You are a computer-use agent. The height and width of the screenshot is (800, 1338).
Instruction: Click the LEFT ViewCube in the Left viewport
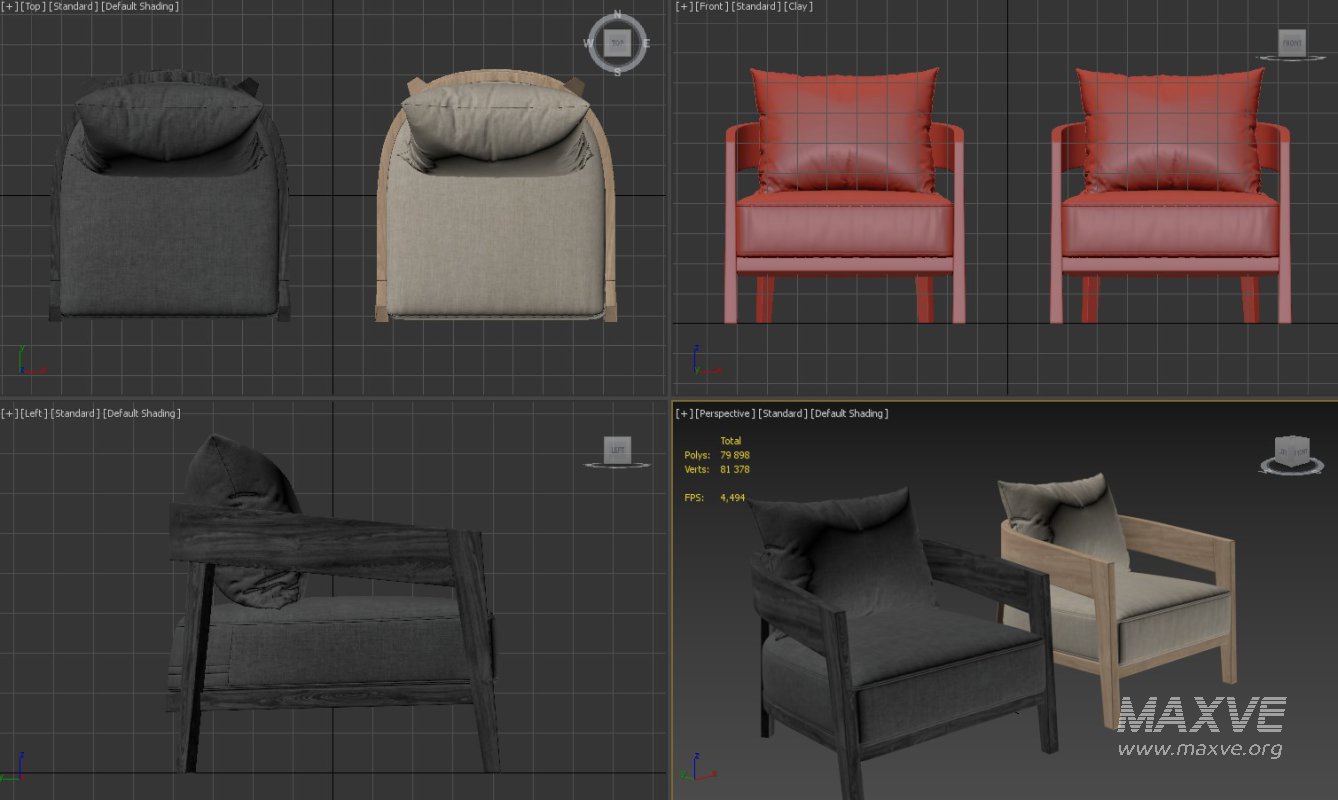tap(617, 451)
